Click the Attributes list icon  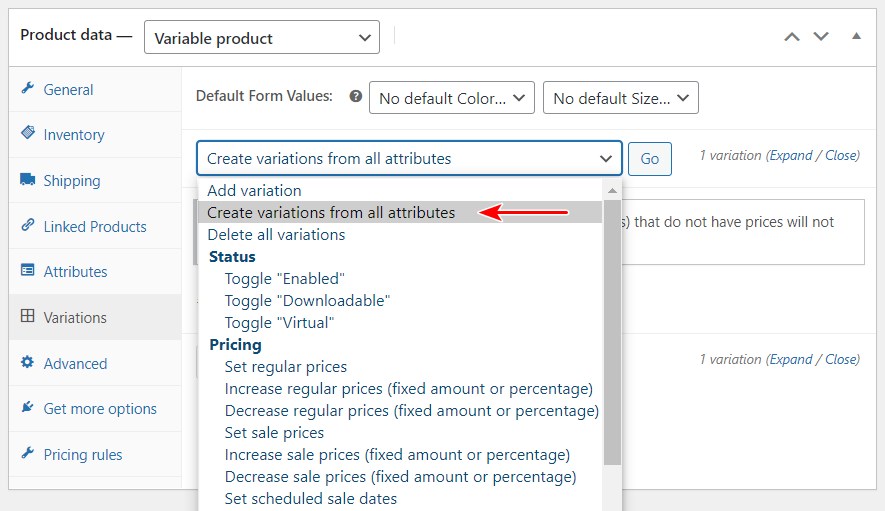point(28,270)
